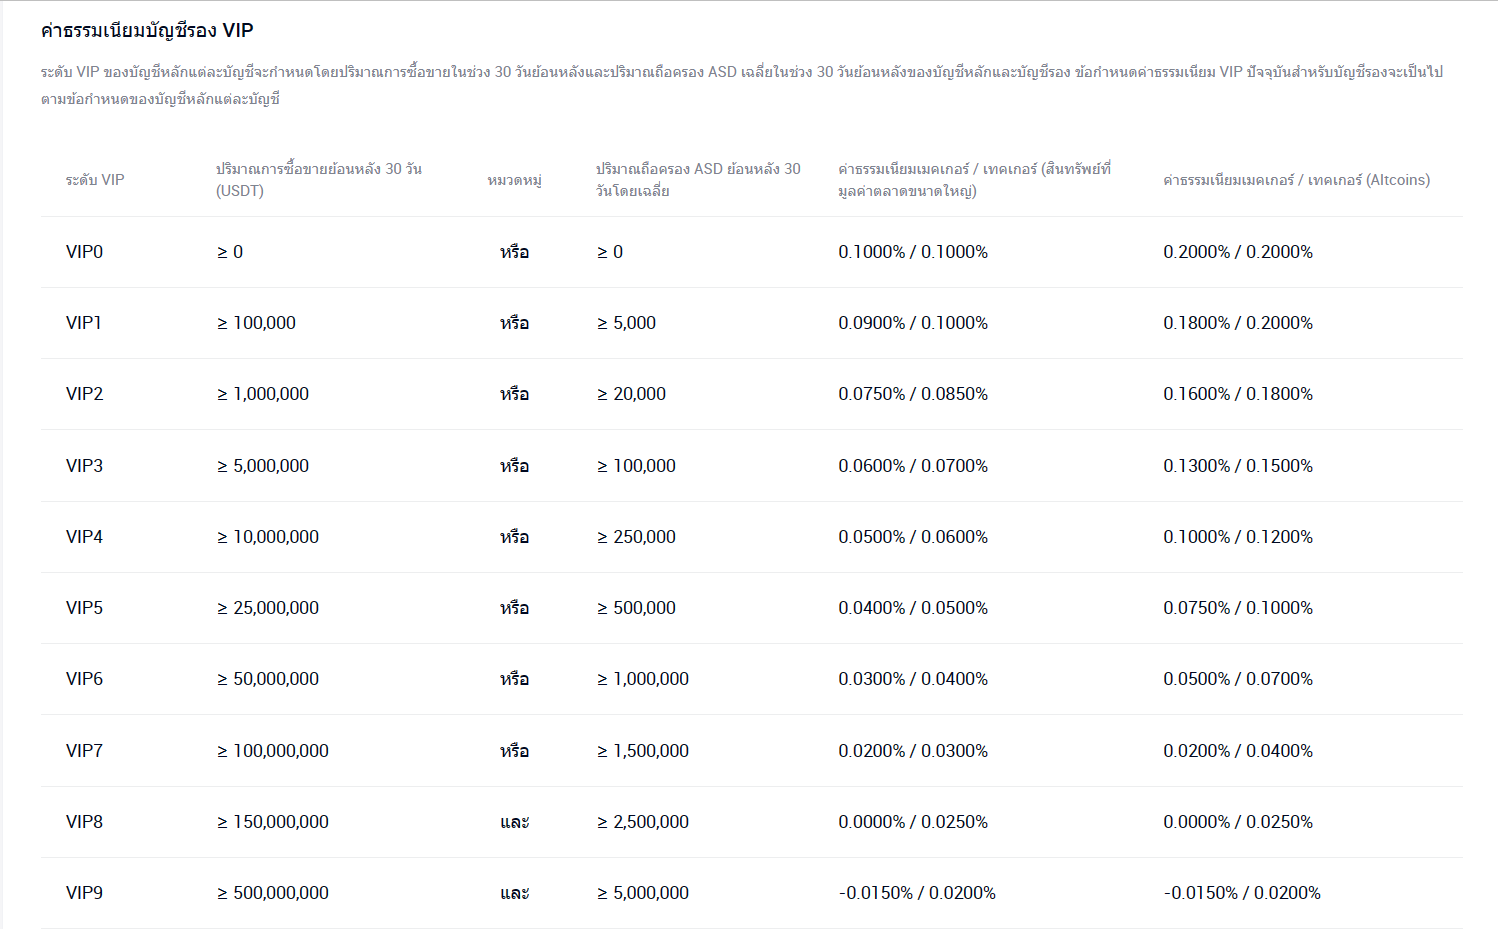Click the ≥ 100,000,000 volume cell
The image size is (1498, 929).
point(273,751)
